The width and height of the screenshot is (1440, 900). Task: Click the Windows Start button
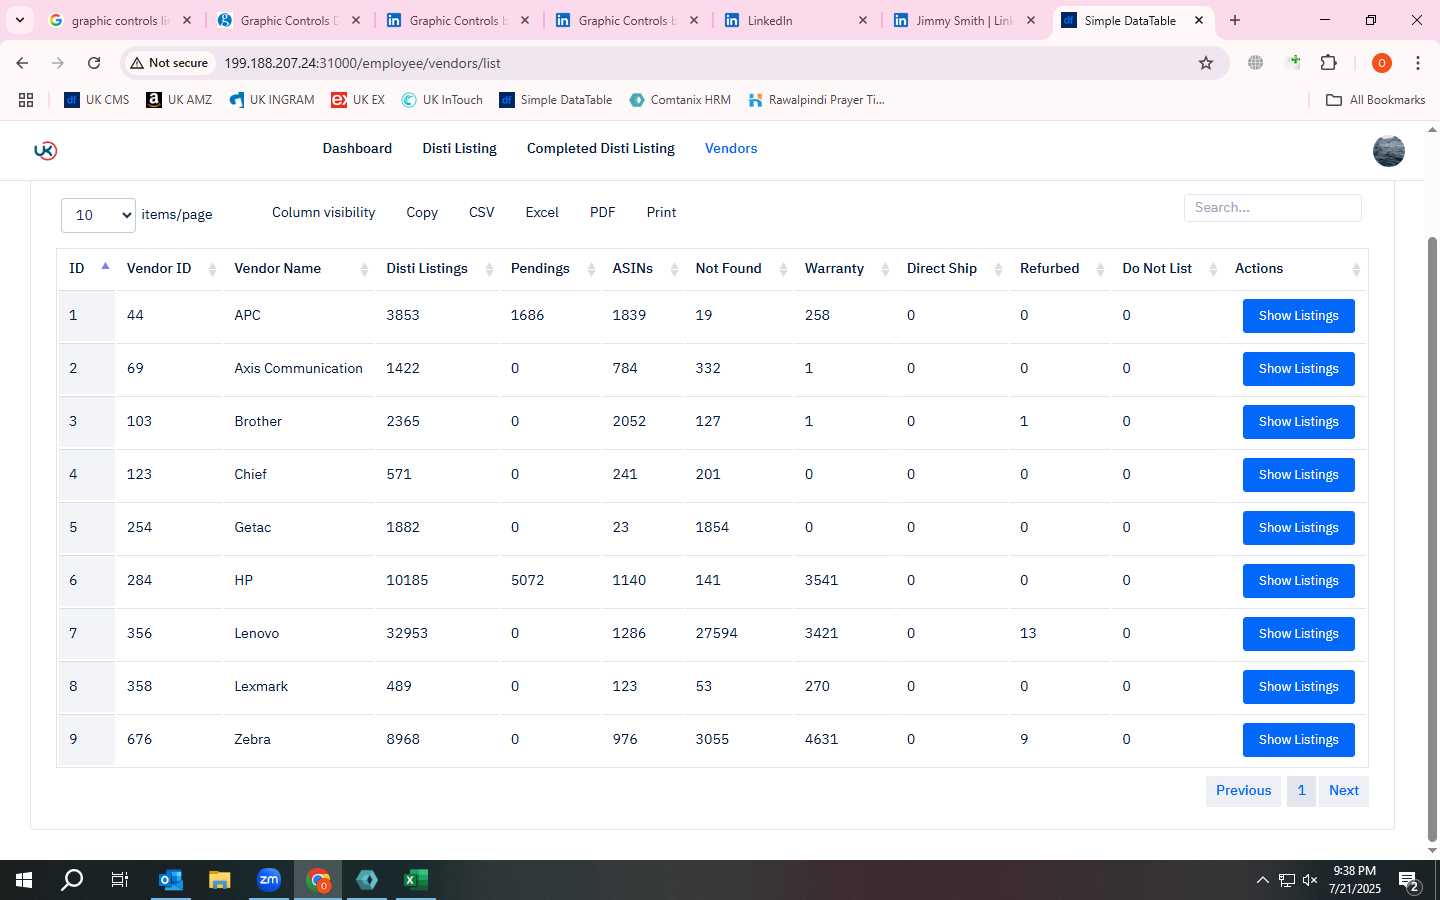pyautogui.click(x=24, y=880)
